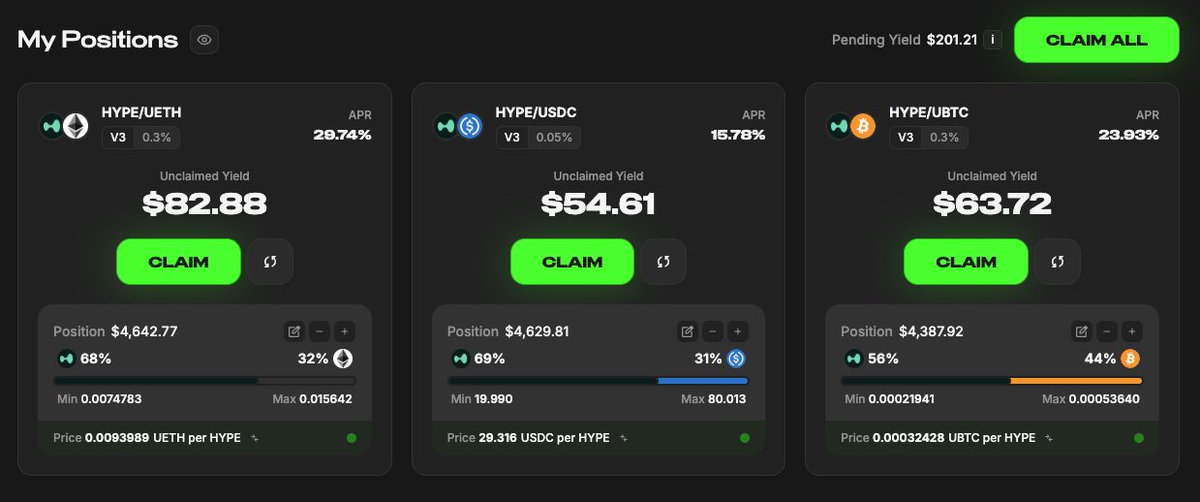Viewport: 1200px width, 502px height.
Task: Click the USDC icon beside 31%
Action: pyautogui.click(x=737, y=358)
